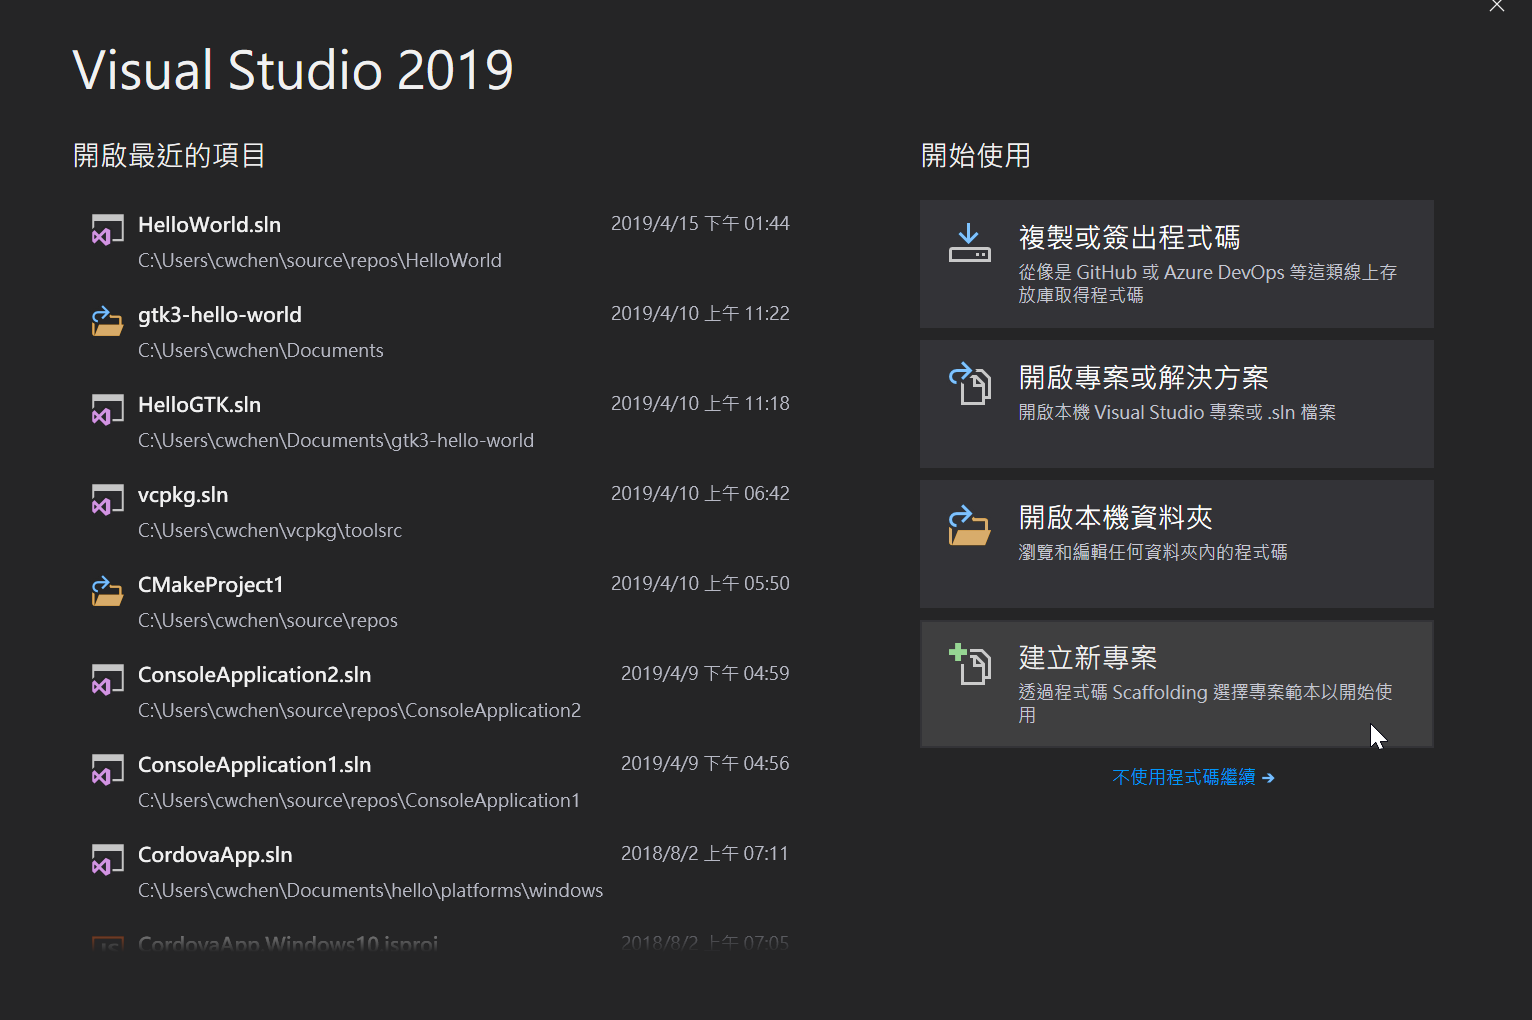Follow the 不使用程式碼繼續 link
Viewport: 1532px width, 1020px height.
(1193, 777)
